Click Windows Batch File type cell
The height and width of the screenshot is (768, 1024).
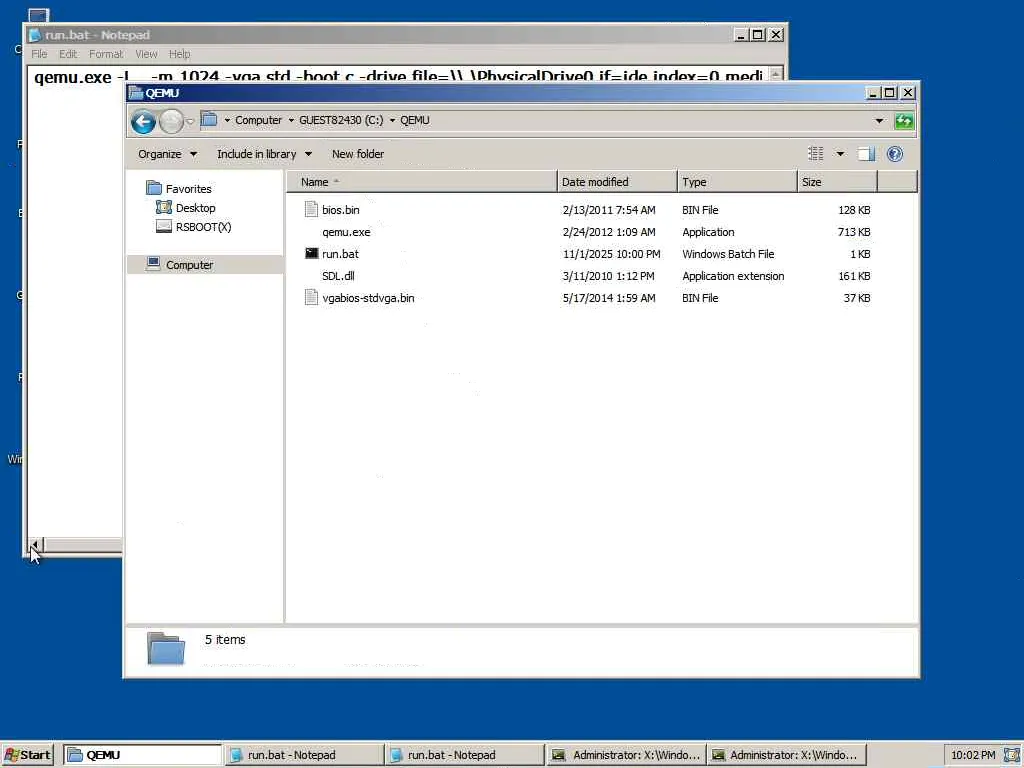coord(728,254)
